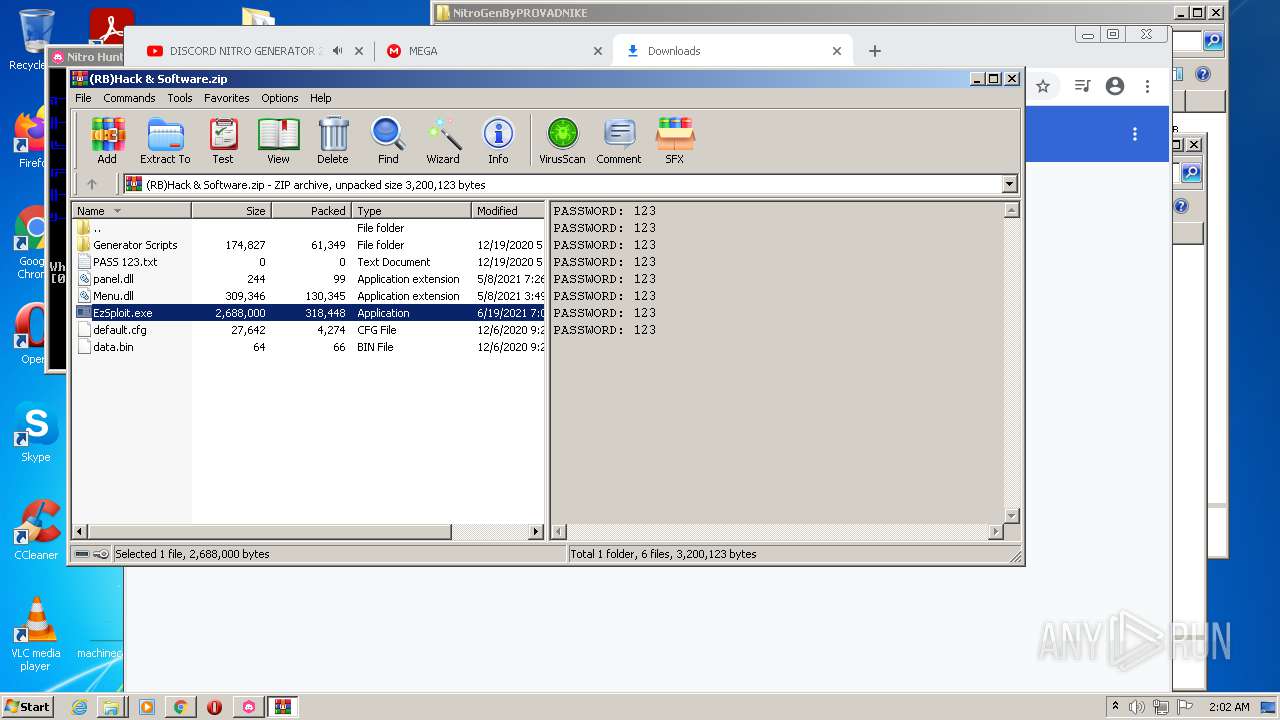1280x720 pixels.
Task: Switch to the MEGA browser tab
Action: tap(423, 51)
